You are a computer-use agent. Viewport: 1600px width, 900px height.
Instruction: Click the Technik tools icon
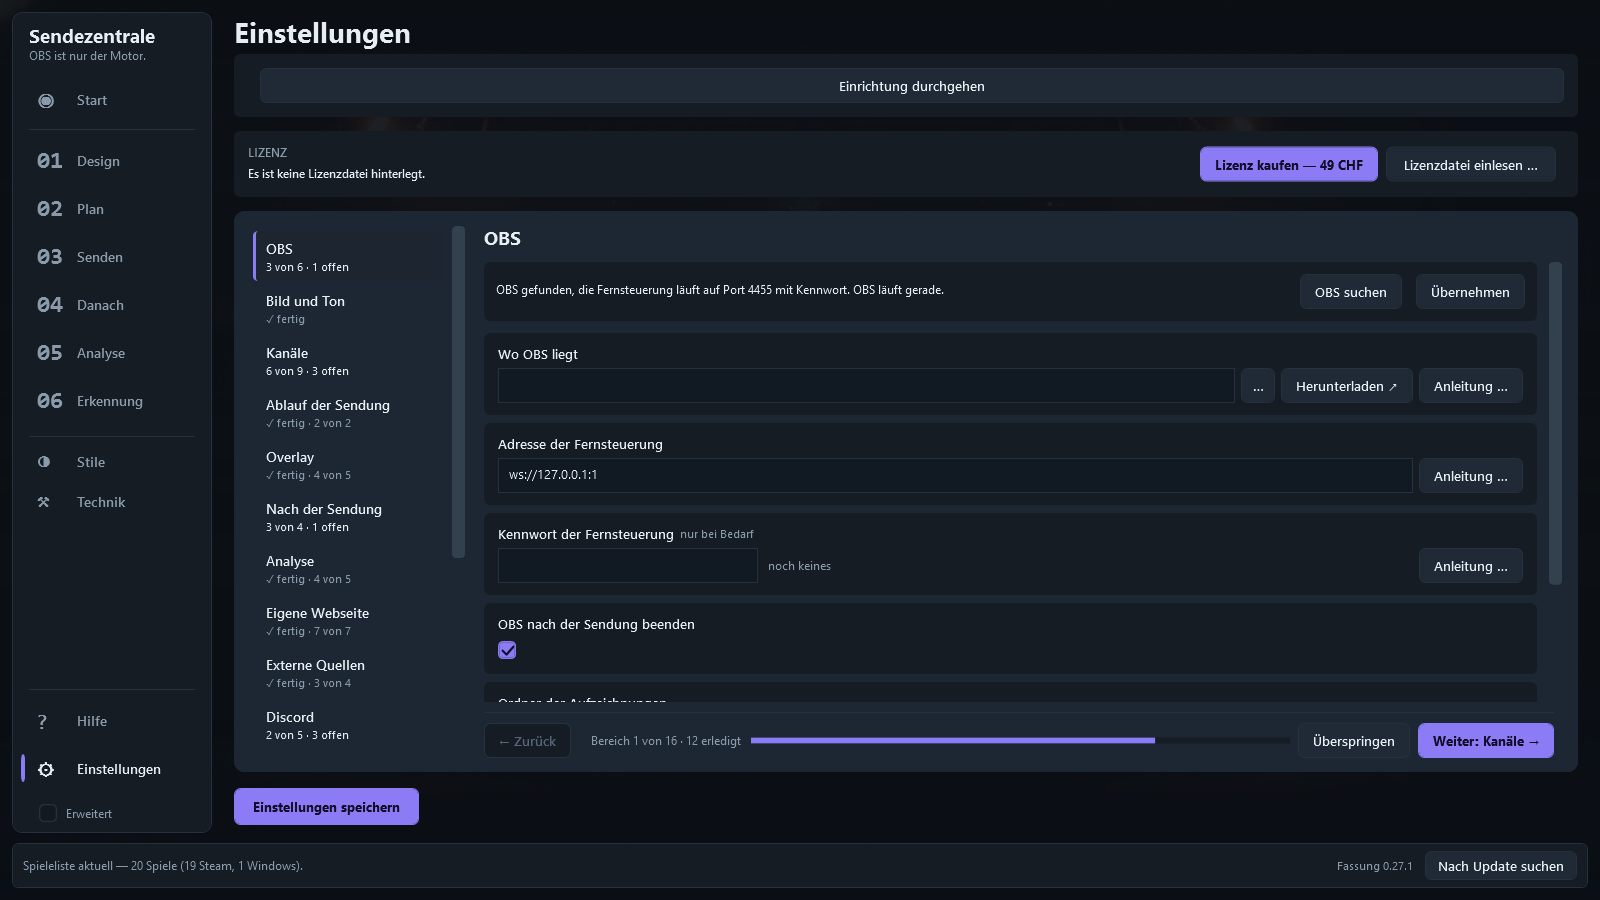(x=44, y=502)
